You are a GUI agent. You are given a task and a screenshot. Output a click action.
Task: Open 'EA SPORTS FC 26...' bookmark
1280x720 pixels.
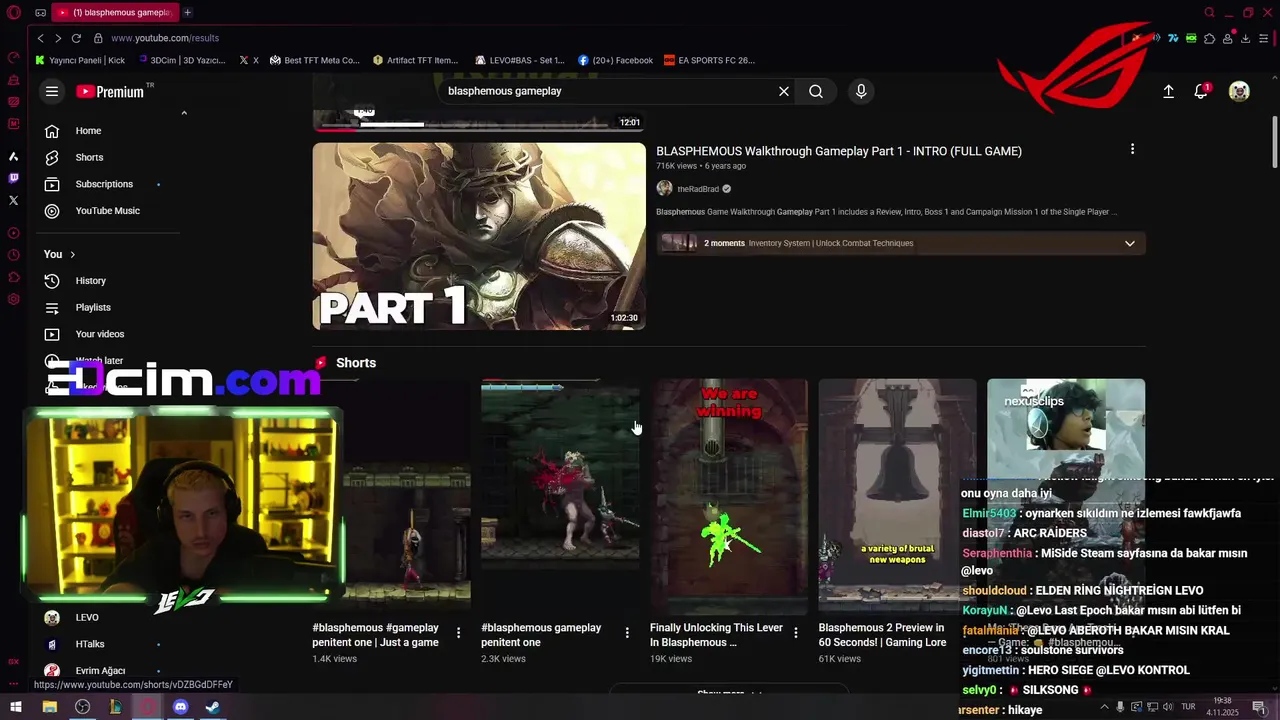[x=710, y=60]
